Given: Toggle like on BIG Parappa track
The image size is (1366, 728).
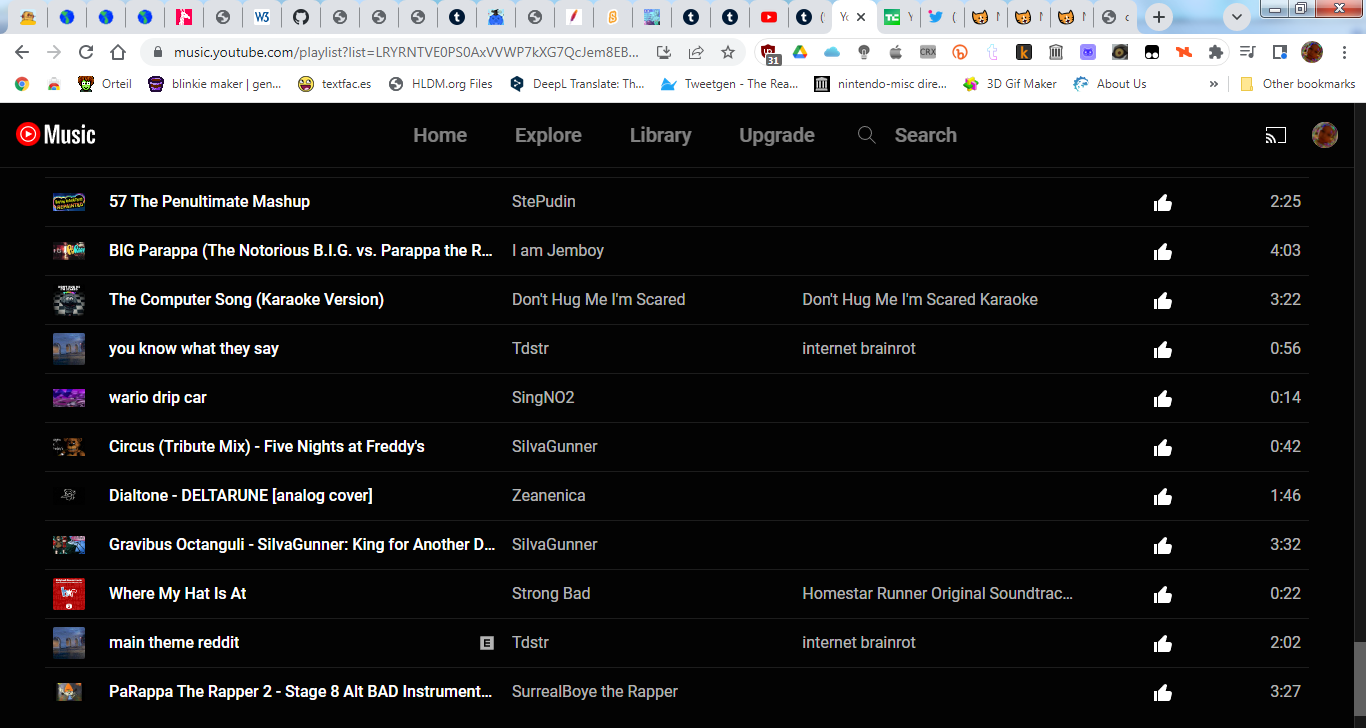Looking at the screenshot, I should pyautogui.click(x=1162, y=252).
